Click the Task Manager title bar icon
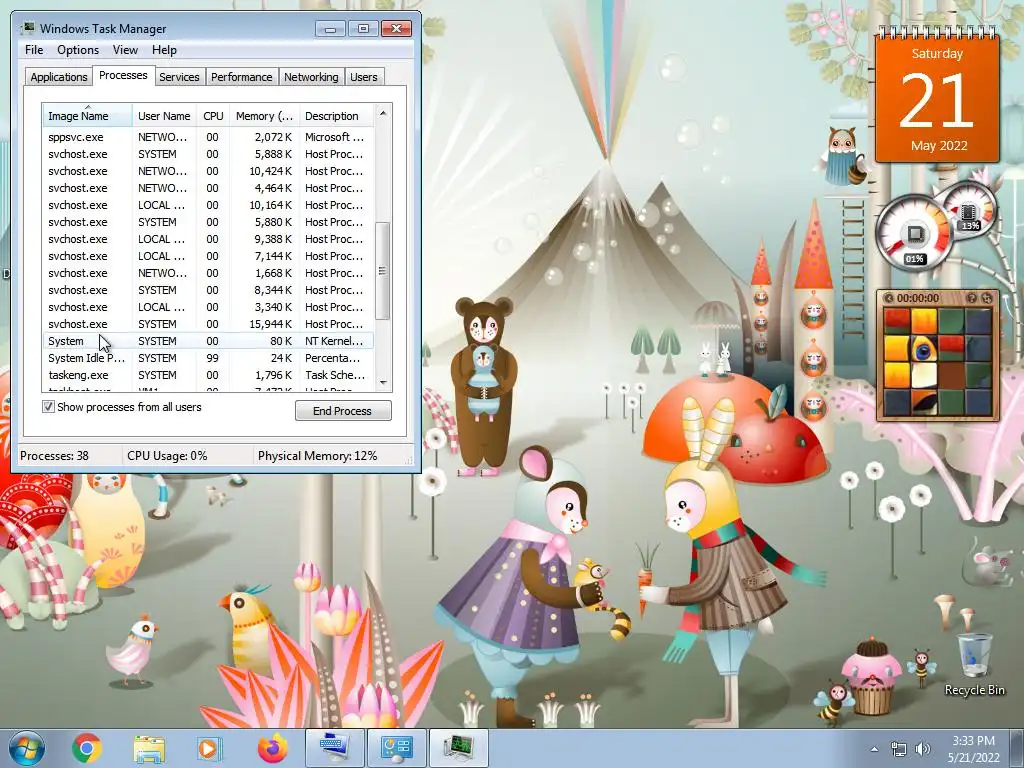The image size is (1024, 768). pyautogui.click(x=27, y=28)
